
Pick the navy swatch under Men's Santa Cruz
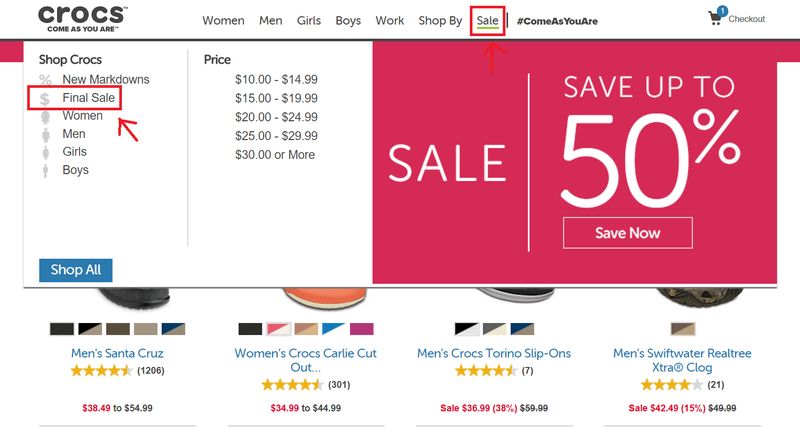click(173, 329)
